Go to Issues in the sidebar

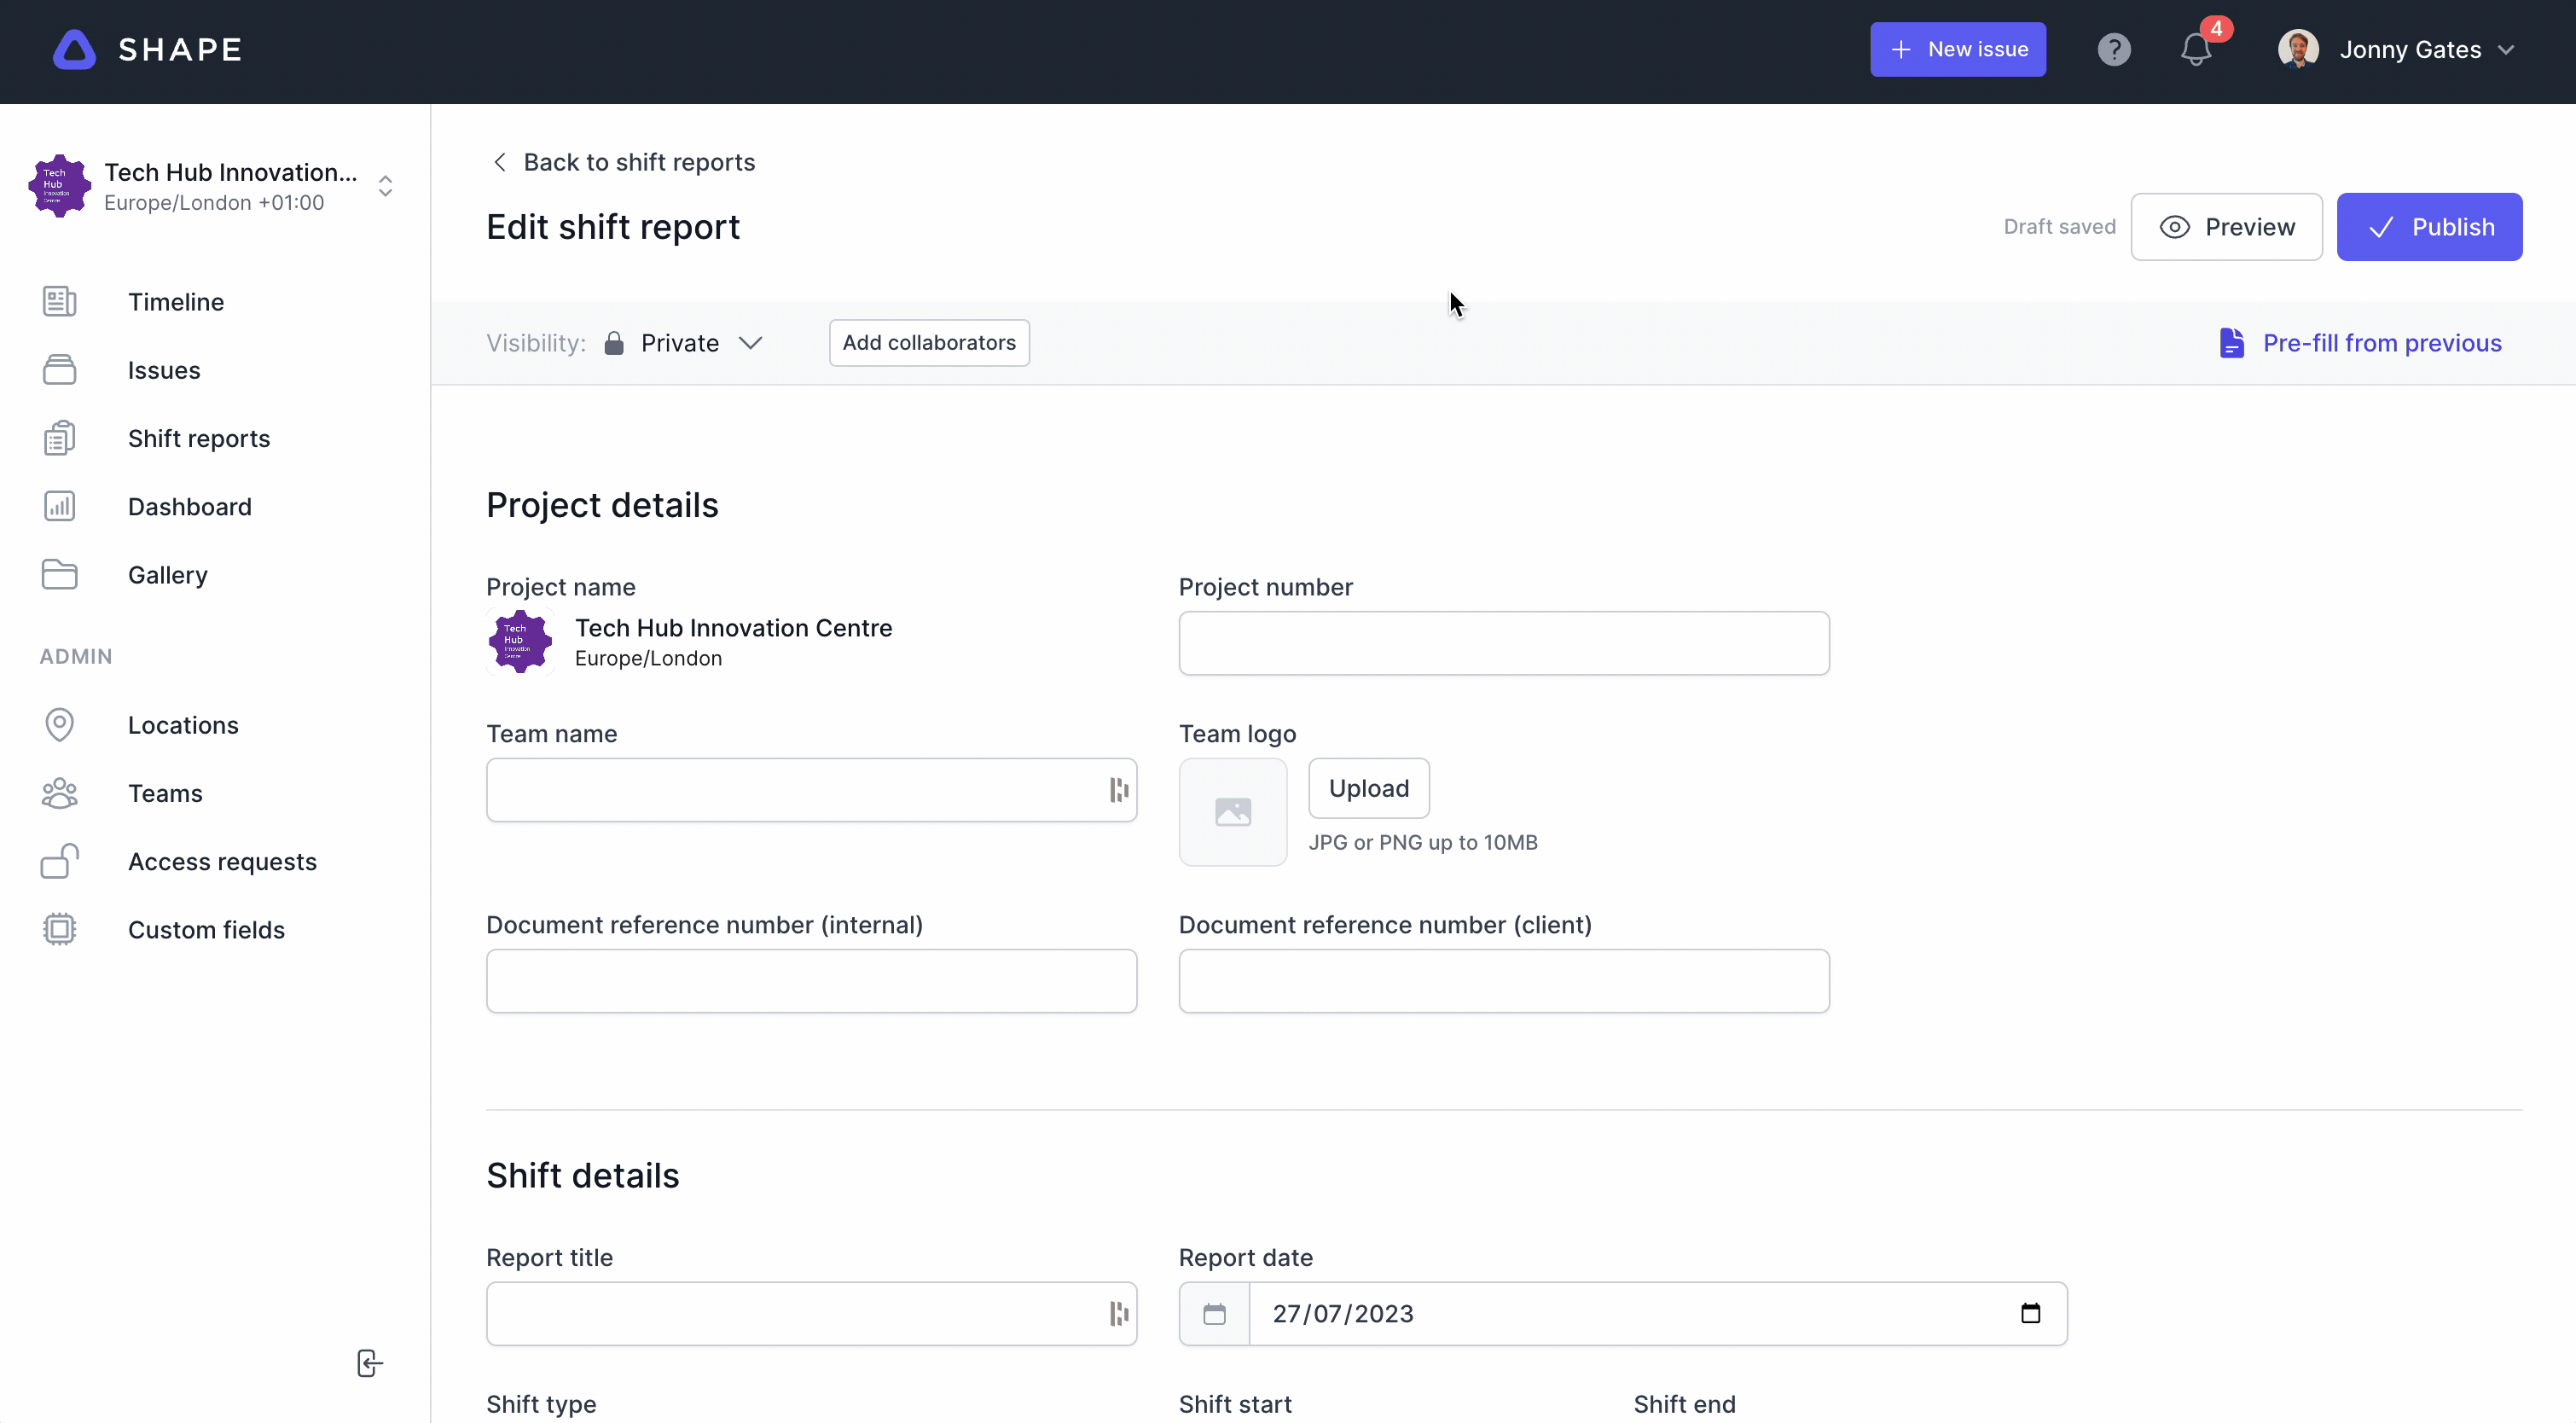click(x=164, y=370)
